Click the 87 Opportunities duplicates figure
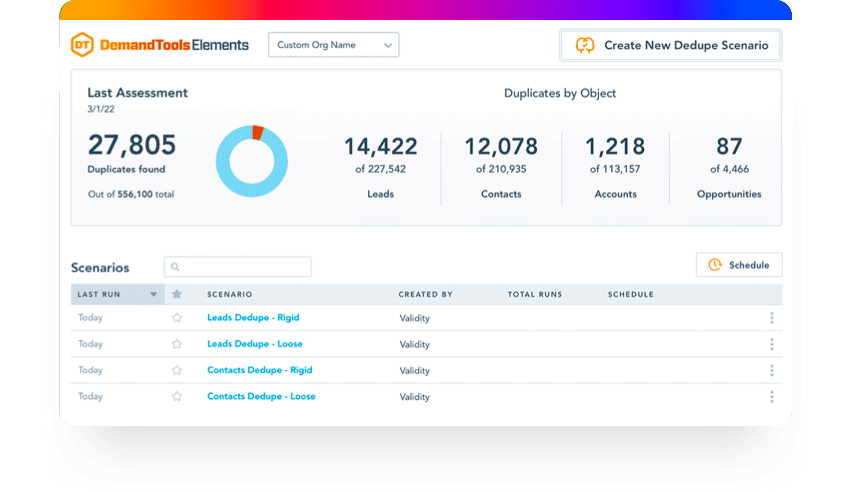This screenshot has height=492, width=852. [729, 146]
